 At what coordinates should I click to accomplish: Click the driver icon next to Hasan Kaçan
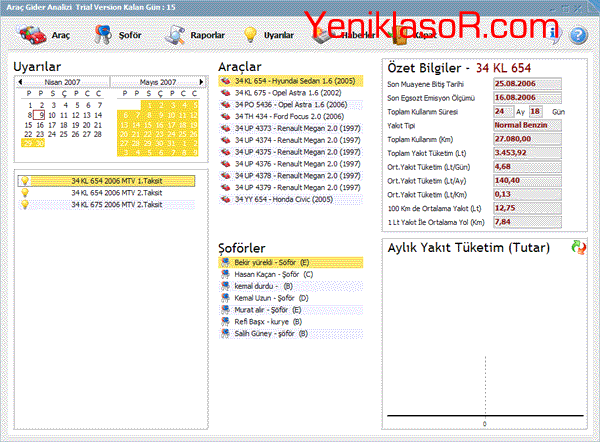click(x=225, y=274)
